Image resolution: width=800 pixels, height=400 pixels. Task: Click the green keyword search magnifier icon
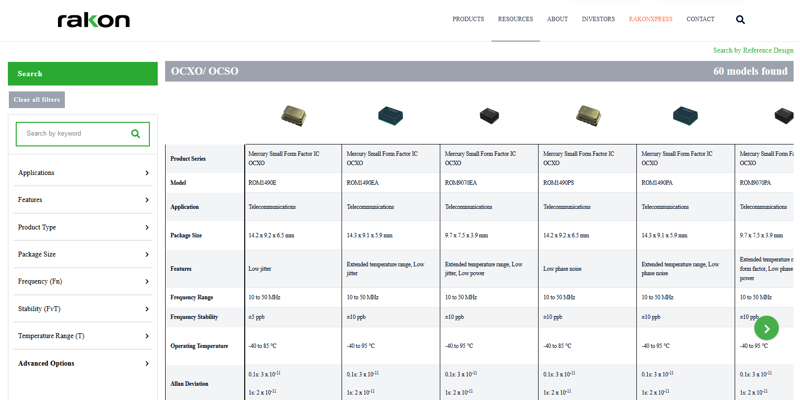click(135, 134)
